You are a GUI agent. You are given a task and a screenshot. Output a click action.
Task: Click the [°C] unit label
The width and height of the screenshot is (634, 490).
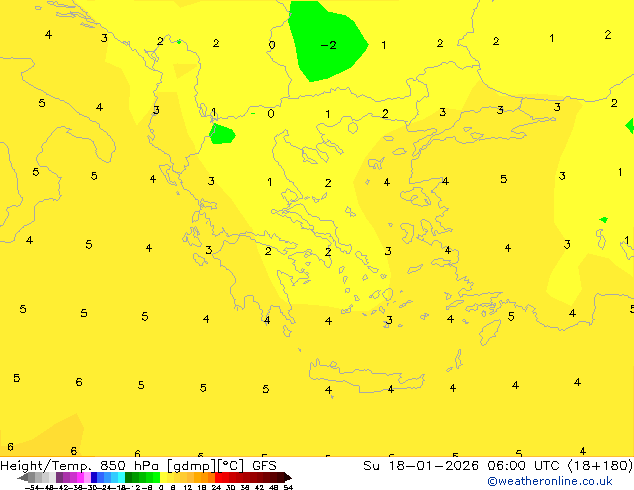tap(231, 466)
